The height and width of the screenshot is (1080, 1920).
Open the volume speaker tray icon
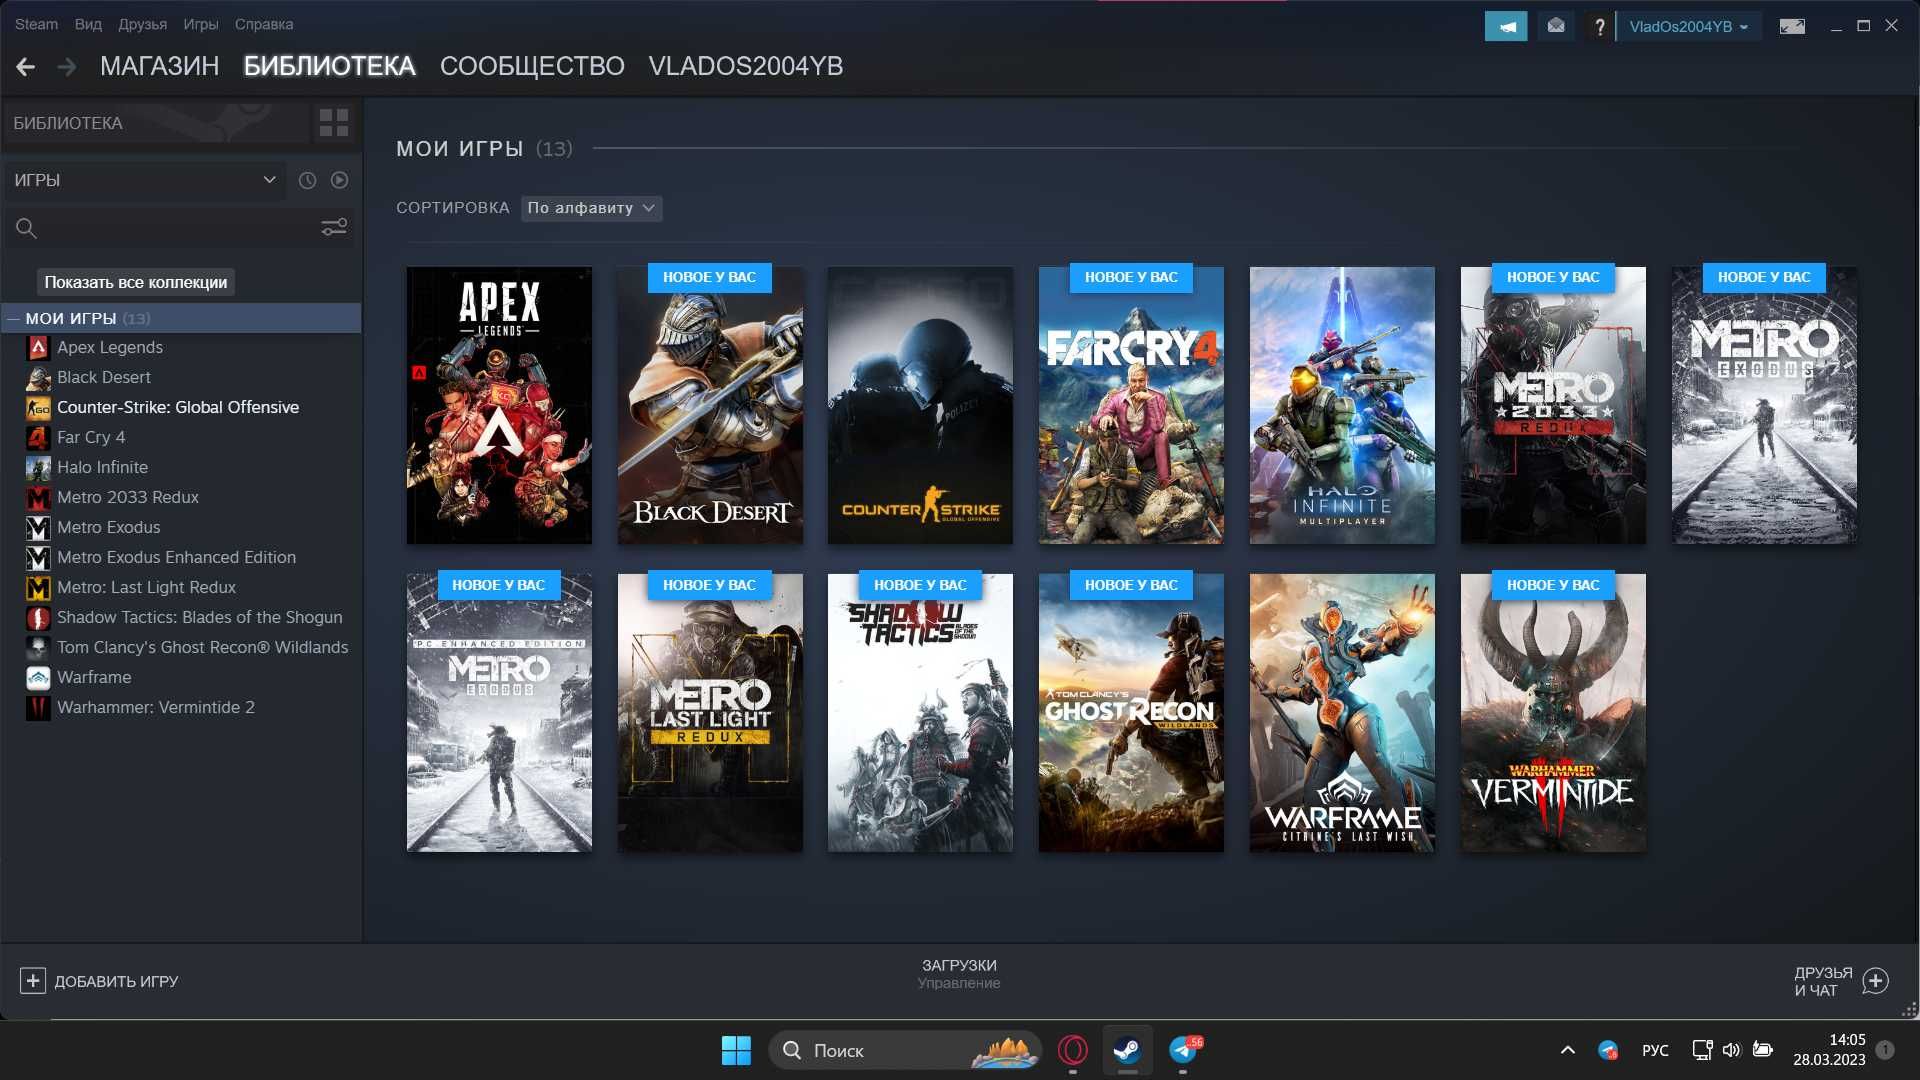click(1731, 1050)
